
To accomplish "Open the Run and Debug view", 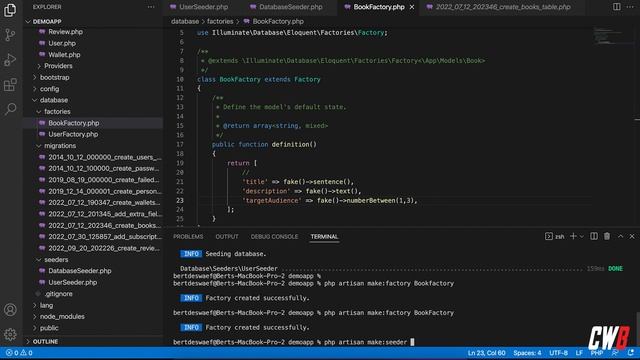I will click(x=10, y=60).
